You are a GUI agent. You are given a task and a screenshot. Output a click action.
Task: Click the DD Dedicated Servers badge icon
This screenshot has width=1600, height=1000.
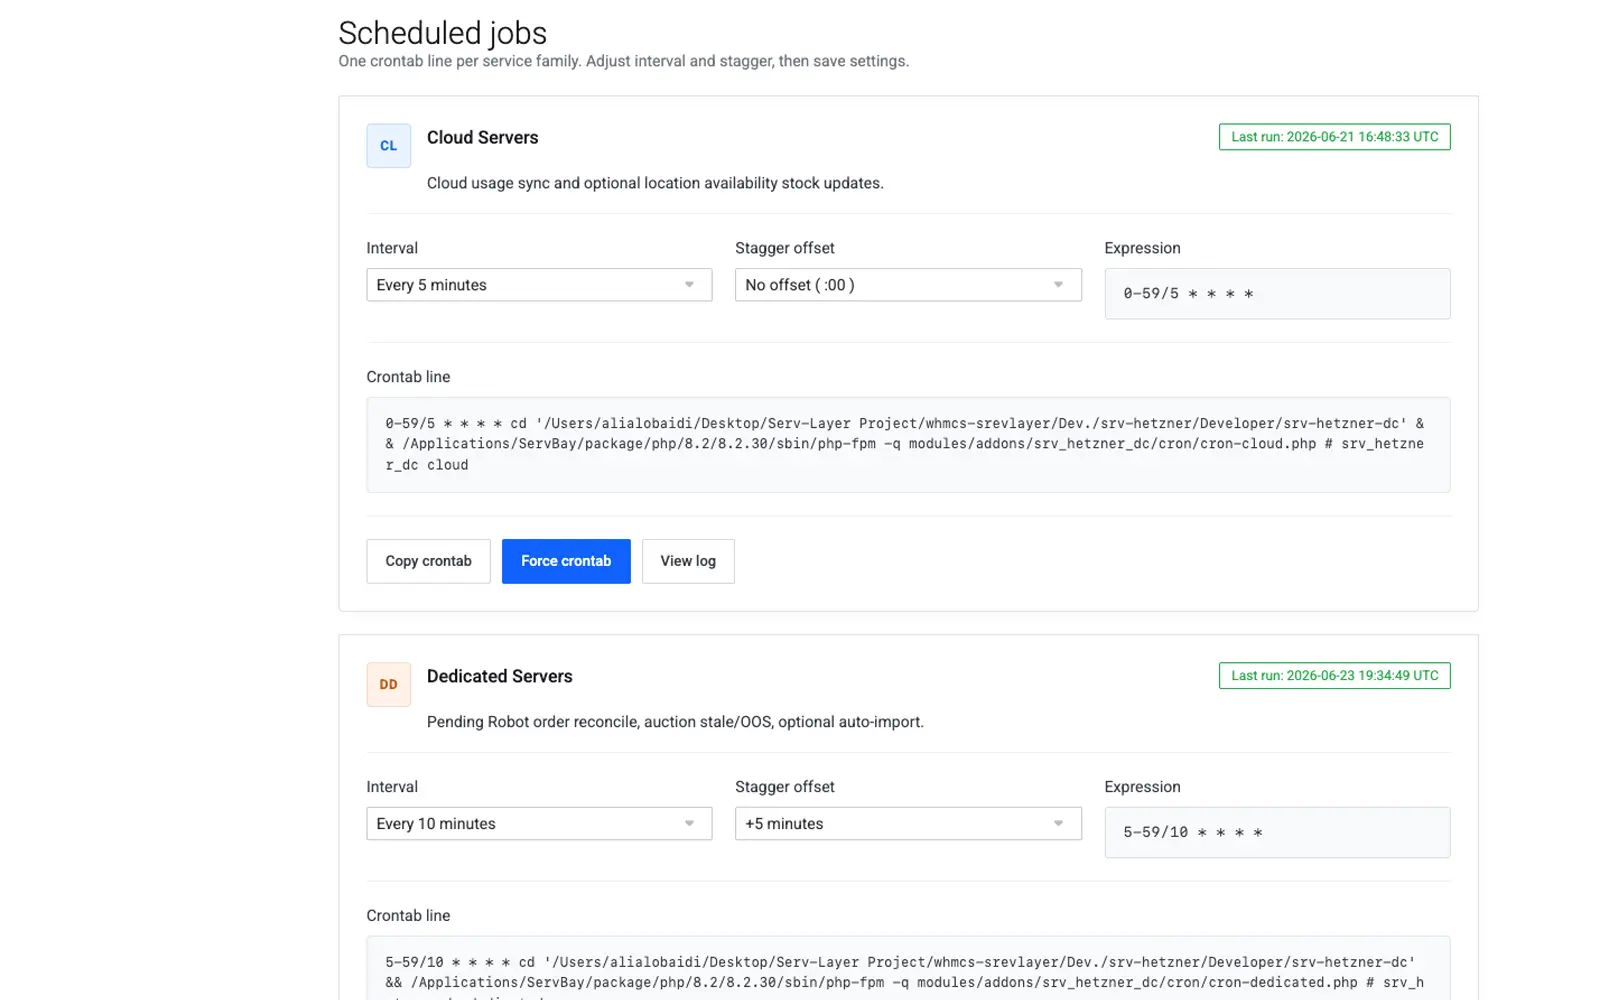pyautogui.click(x=388, y=685)
